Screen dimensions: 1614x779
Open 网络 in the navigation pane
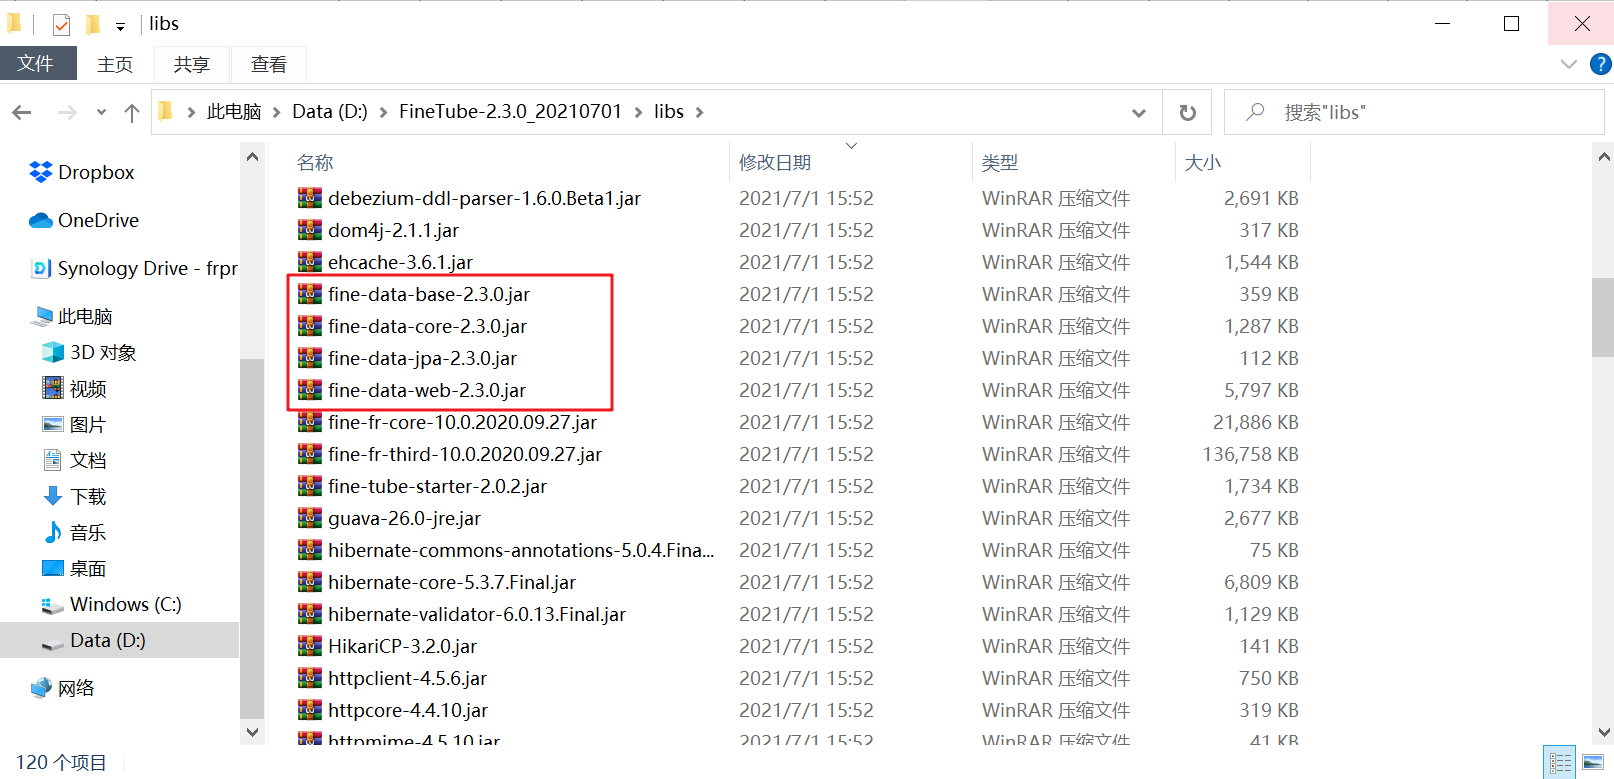(63, 688)
